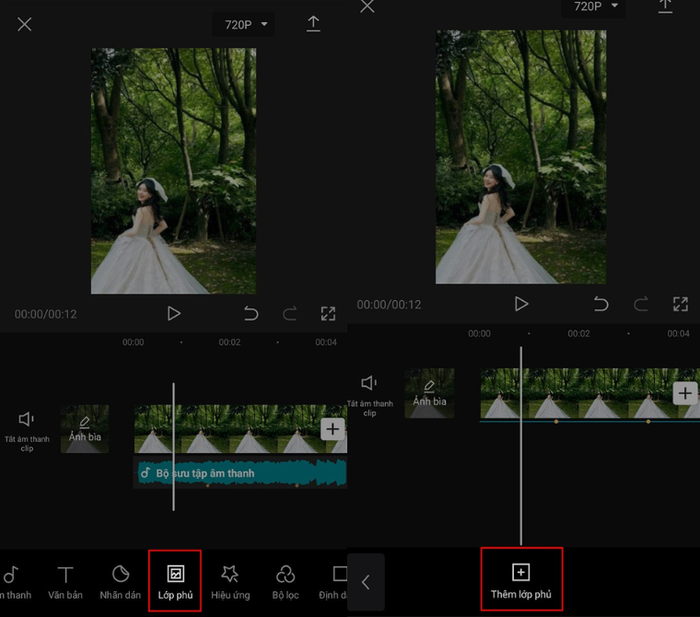
Task: Undo the last edit in the left screen
Action: coord(251,314)
